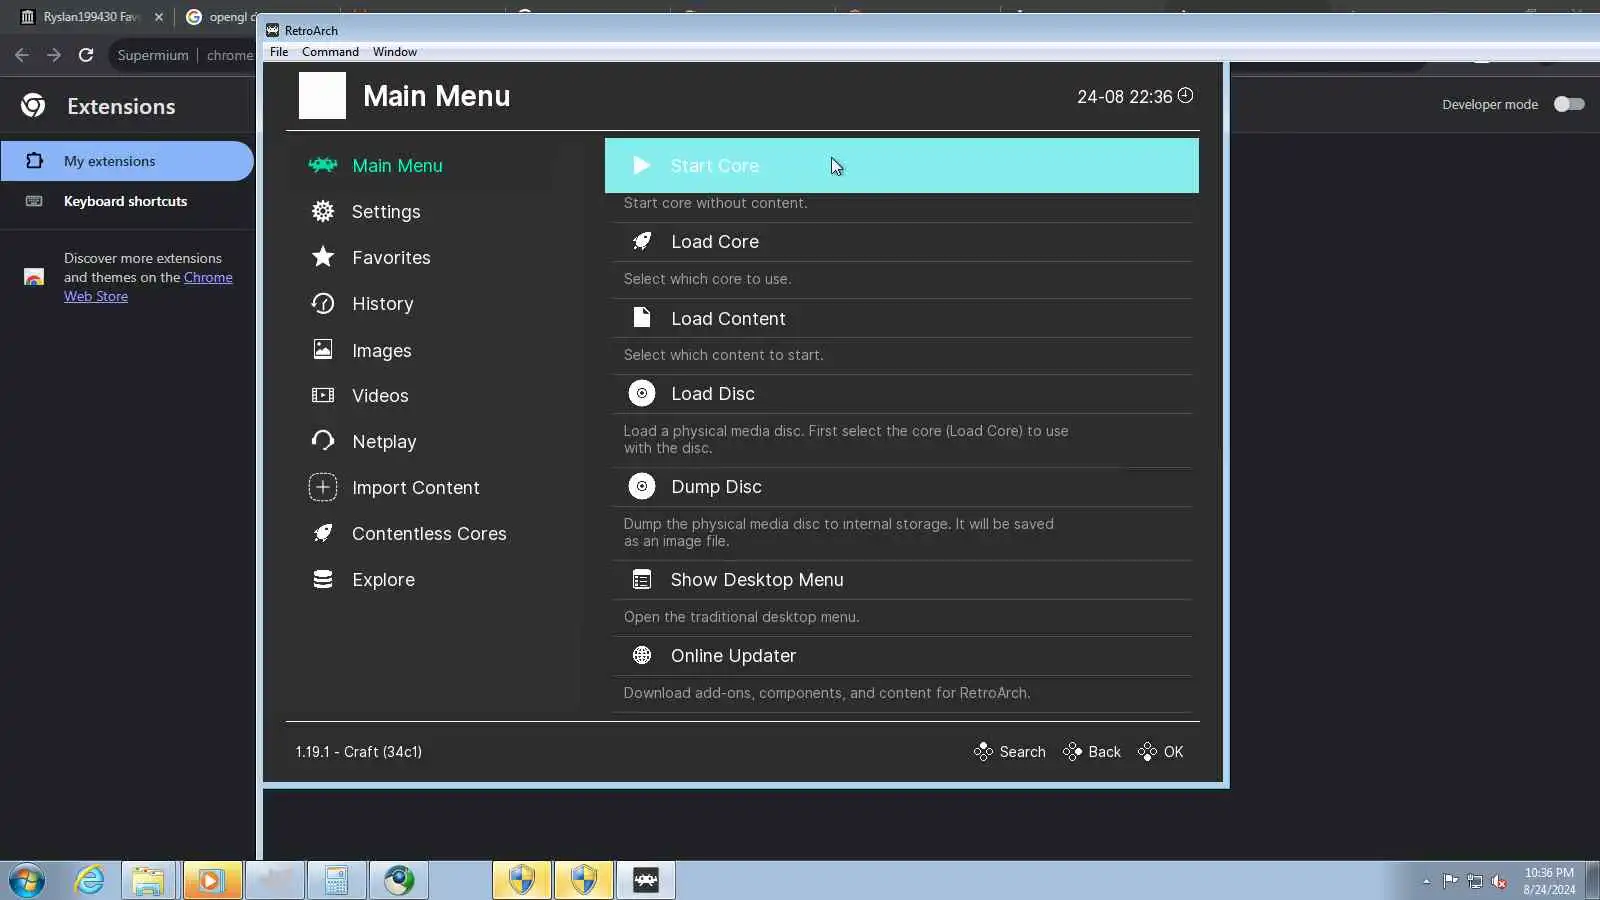
Task: Click the Contentless Cores rocket icon
Action: tap(323, 533)
